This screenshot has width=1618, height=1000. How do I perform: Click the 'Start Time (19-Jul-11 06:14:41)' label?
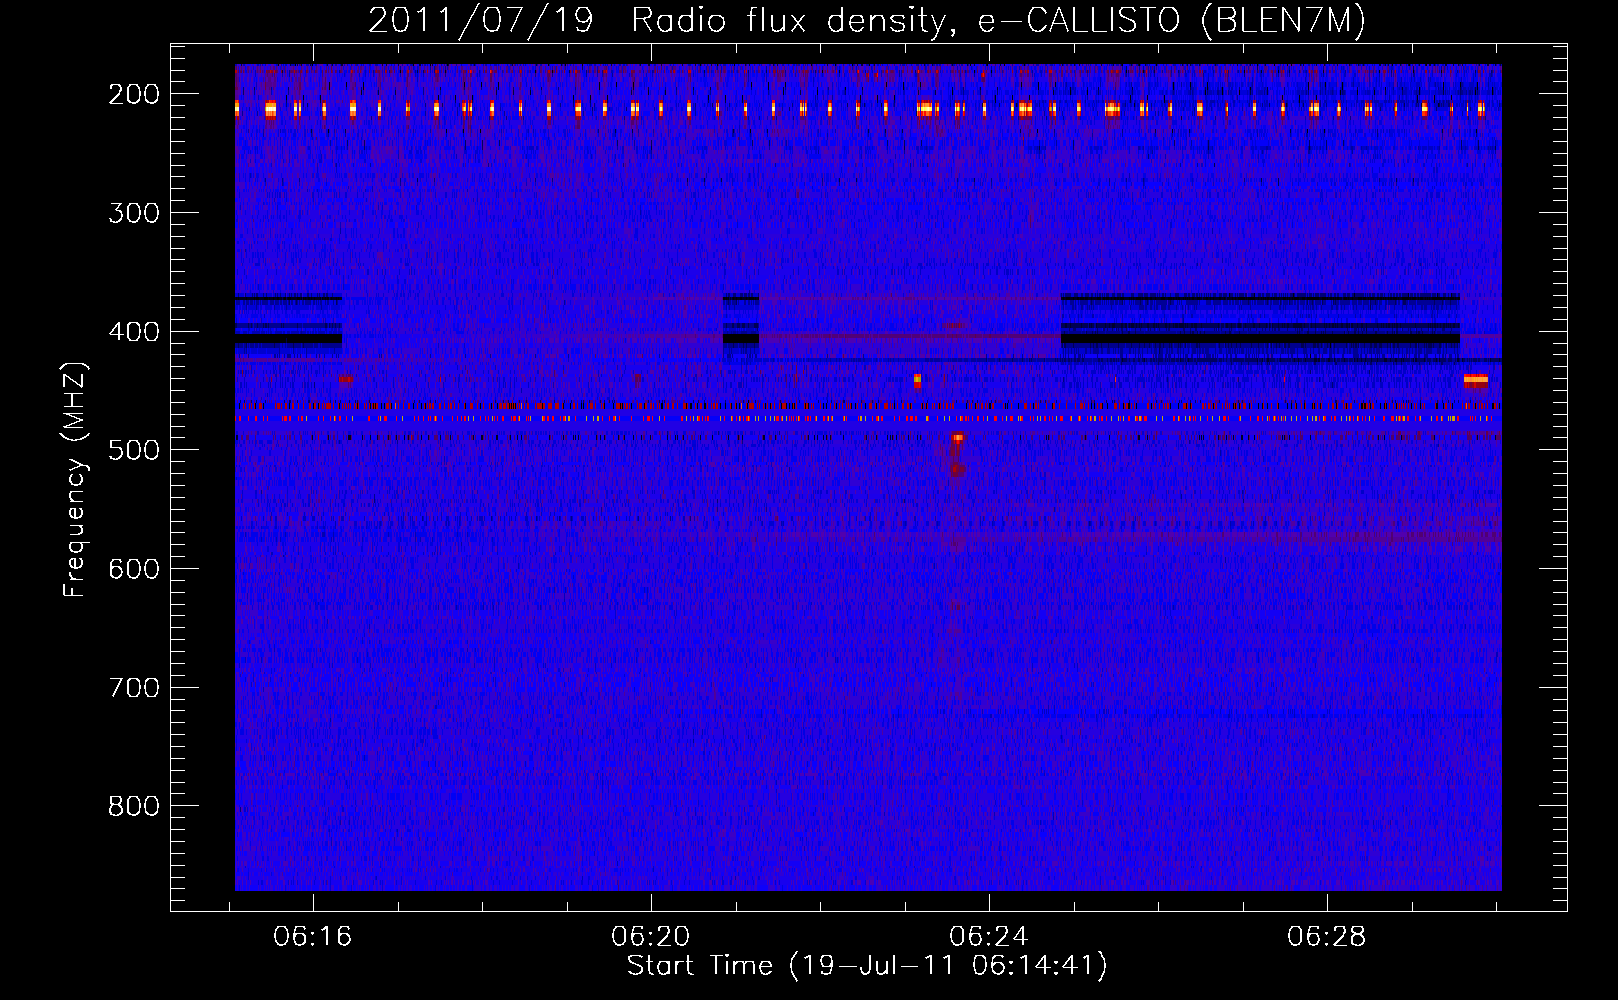(x=867, y=966)
